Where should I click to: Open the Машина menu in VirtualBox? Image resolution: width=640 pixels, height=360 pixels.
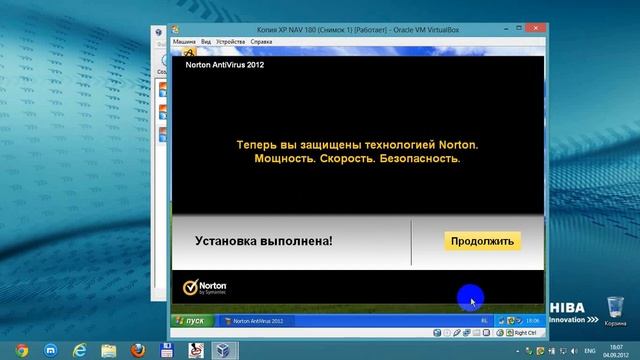[x=184, y=42]
